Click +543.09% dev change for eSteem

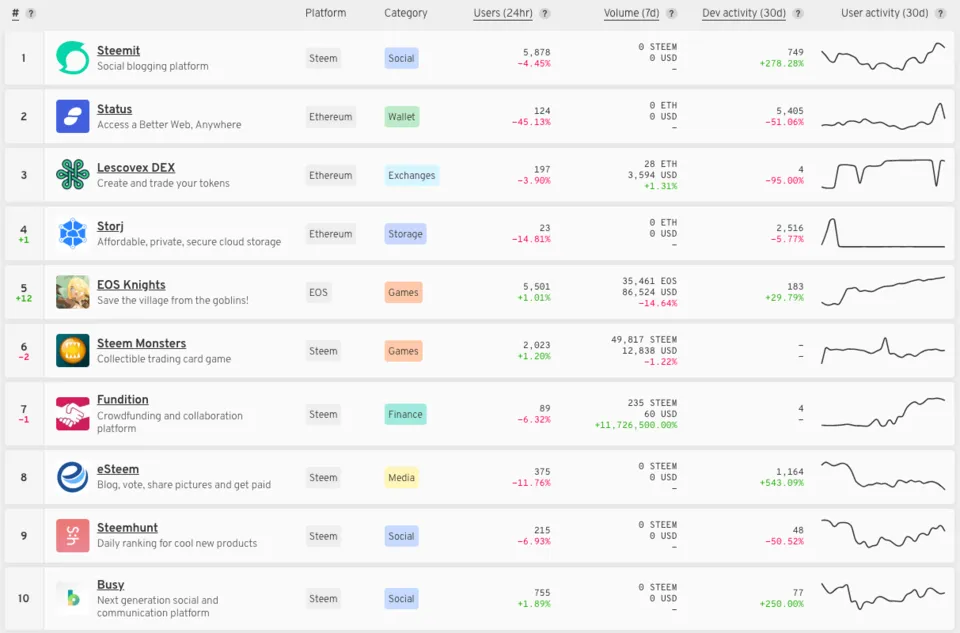782,482
